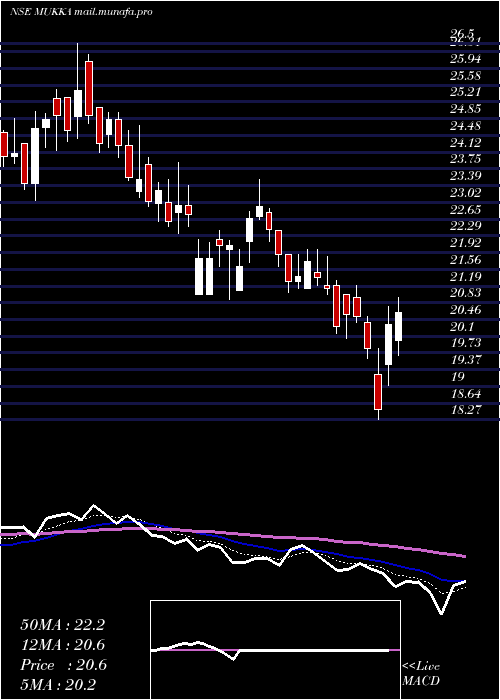The width and height of the screenshot is (500, 700).
Task: Click the 19.73 price axis label
Action: click(x=466, y=343)
